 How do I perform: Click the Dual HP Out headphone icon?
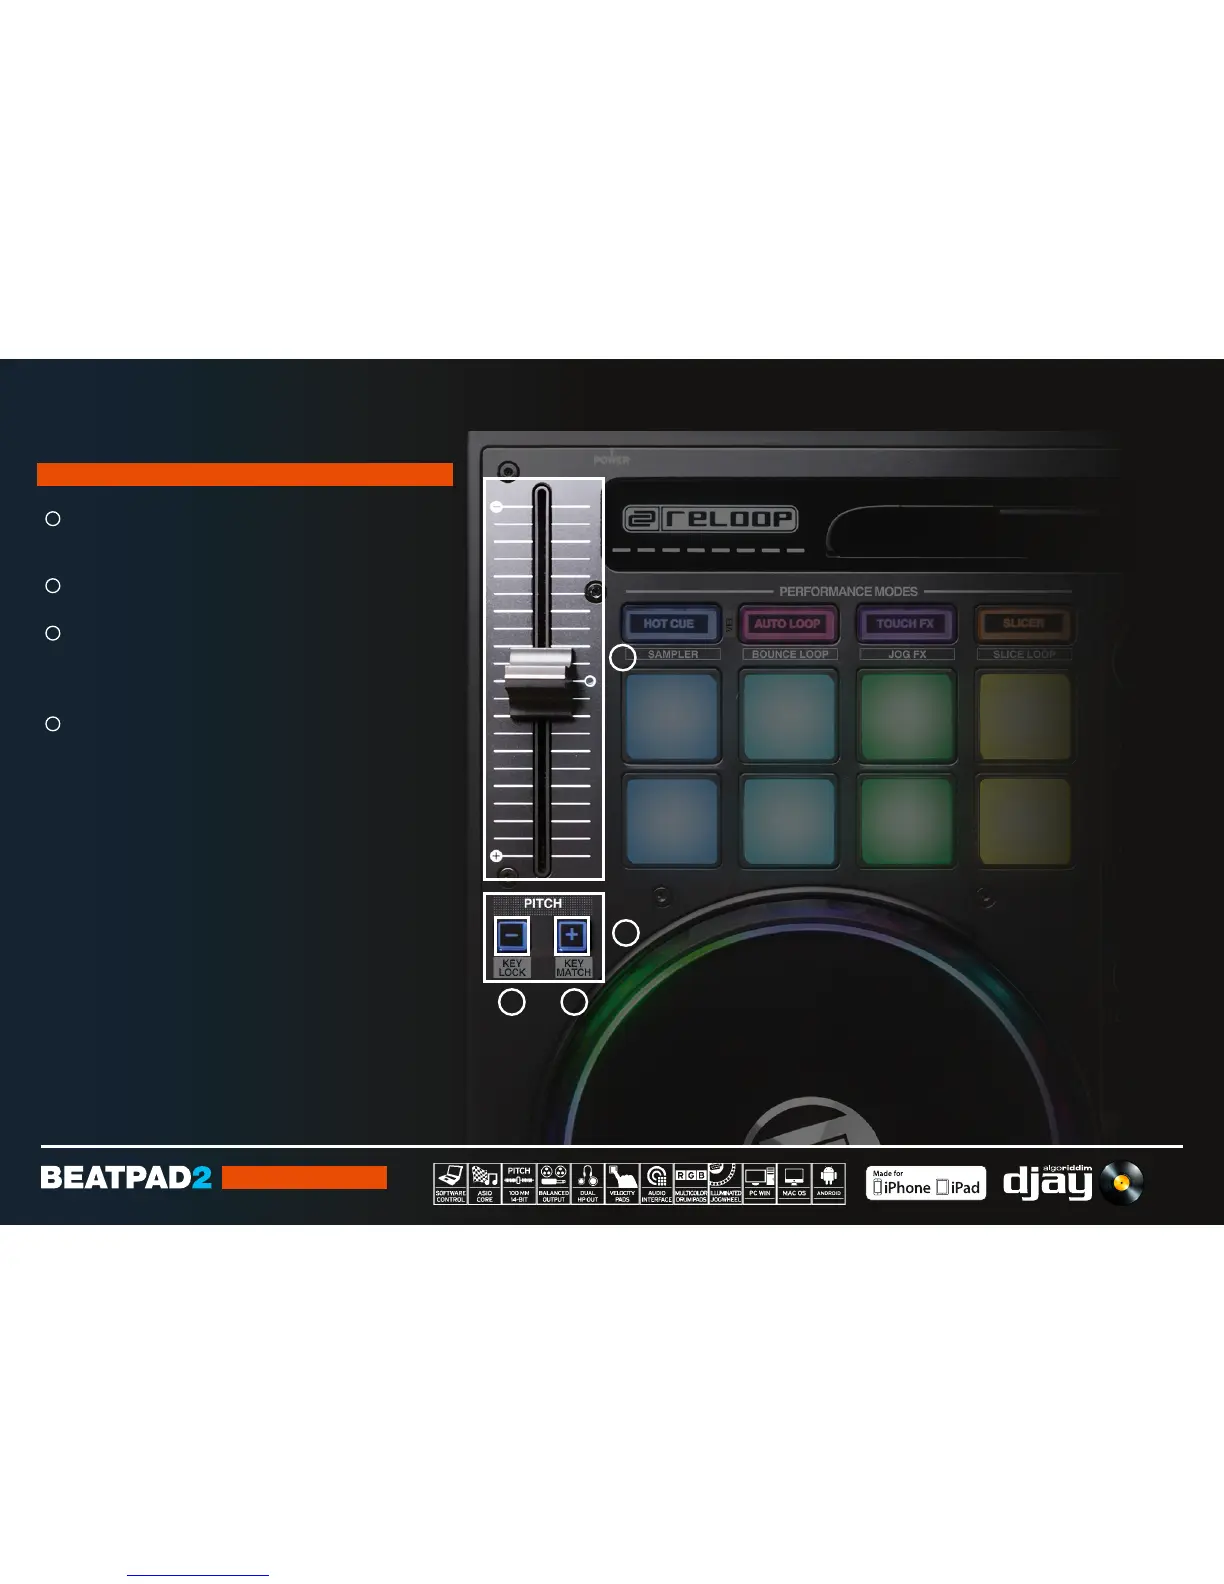588,1184
